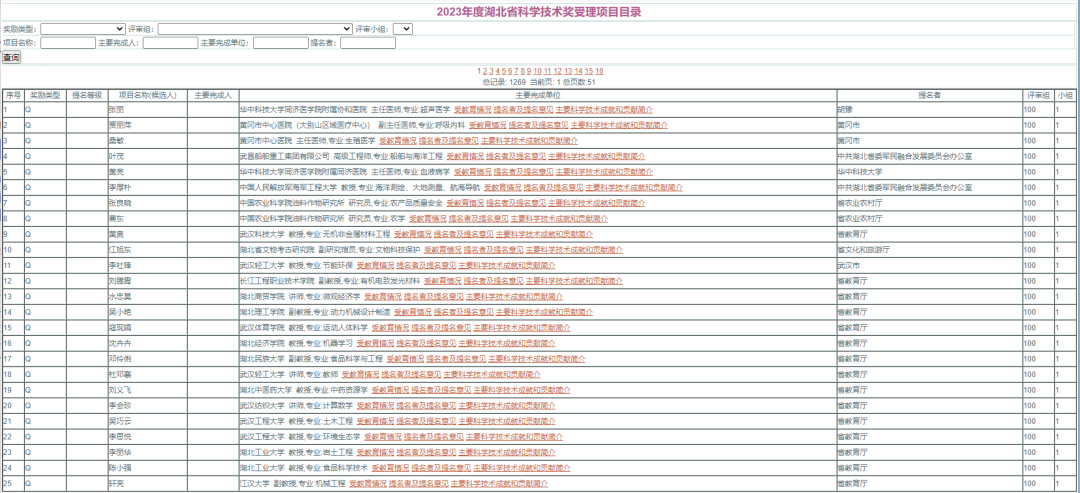Open 受教育情况 link in row 12
This screenshot has height=493, width=1080.
443,281
